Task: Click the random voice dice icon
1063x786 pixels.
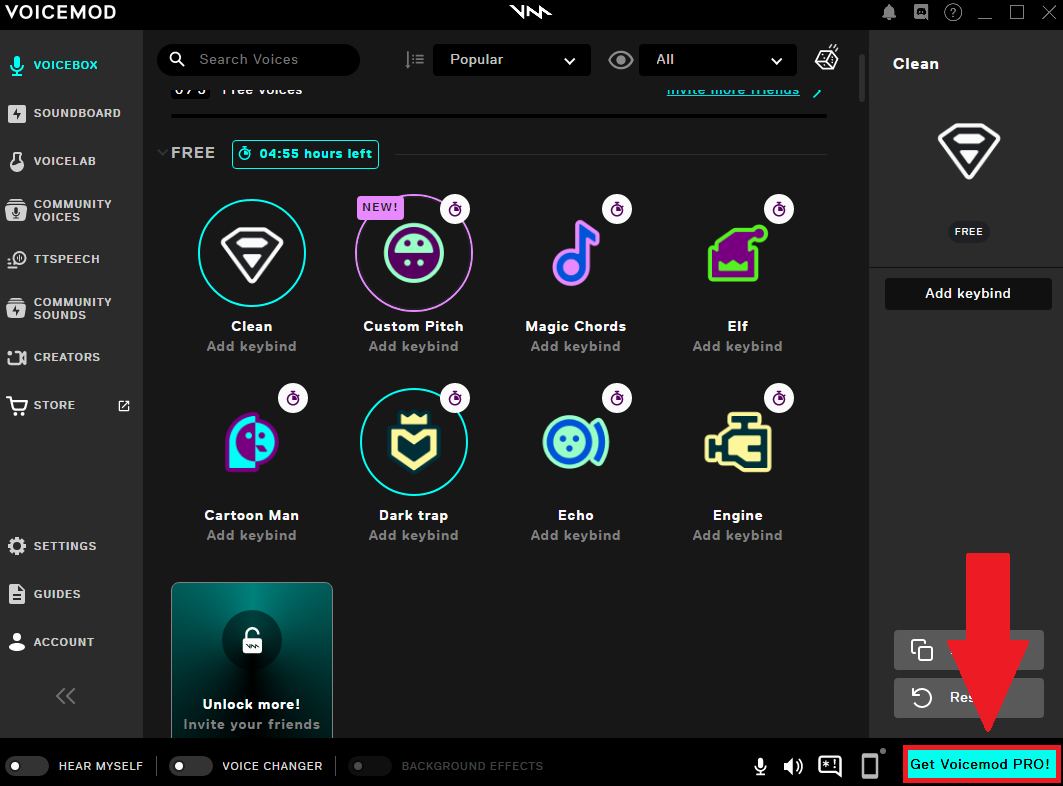Action: [826, 58]
